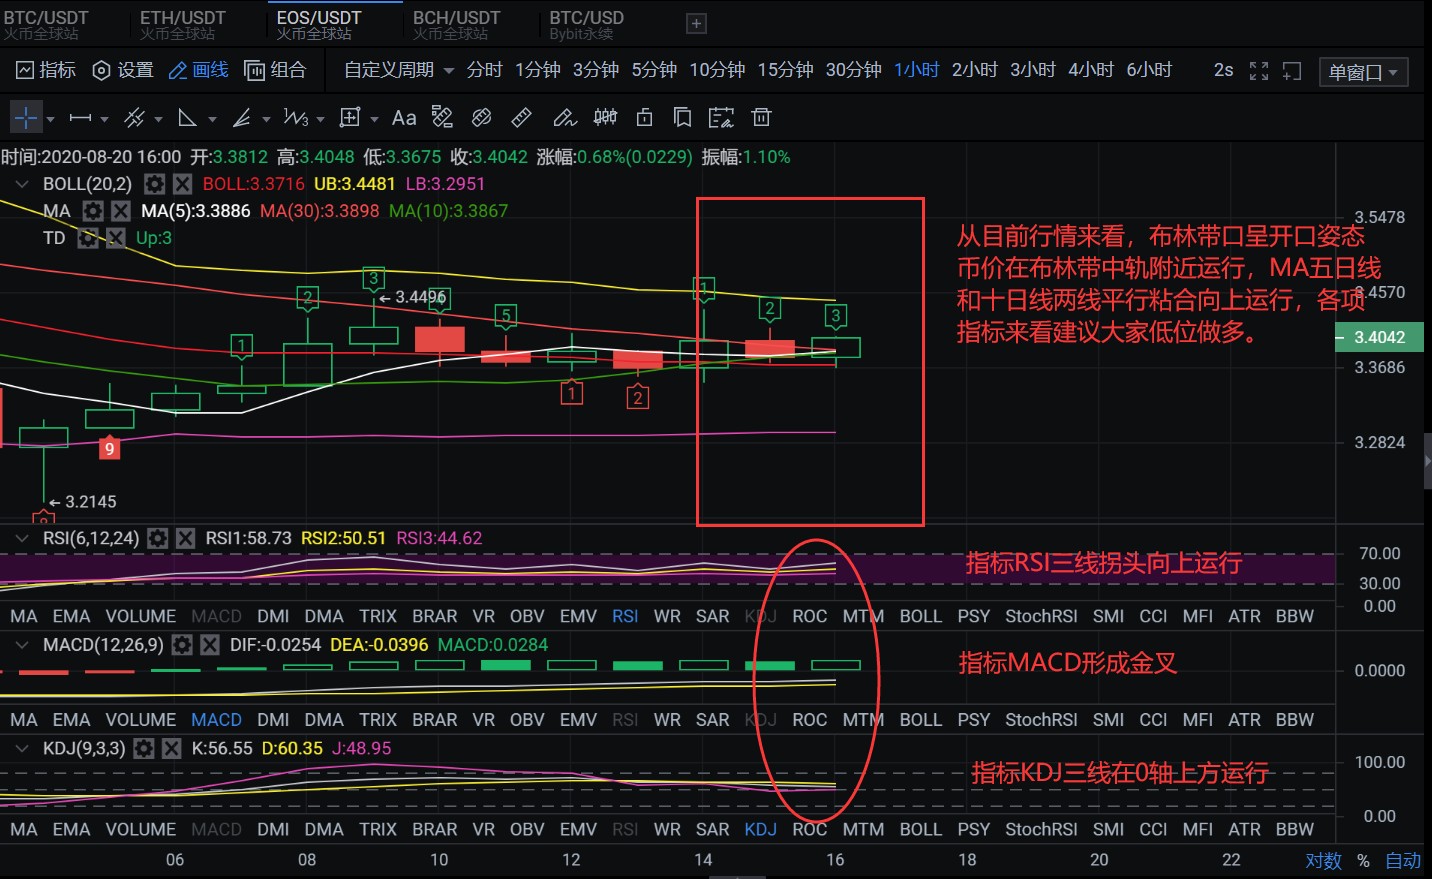Click the chain link icon in drawing toolbar
This screenshot has width=1432, height=879.
(481, 118)
